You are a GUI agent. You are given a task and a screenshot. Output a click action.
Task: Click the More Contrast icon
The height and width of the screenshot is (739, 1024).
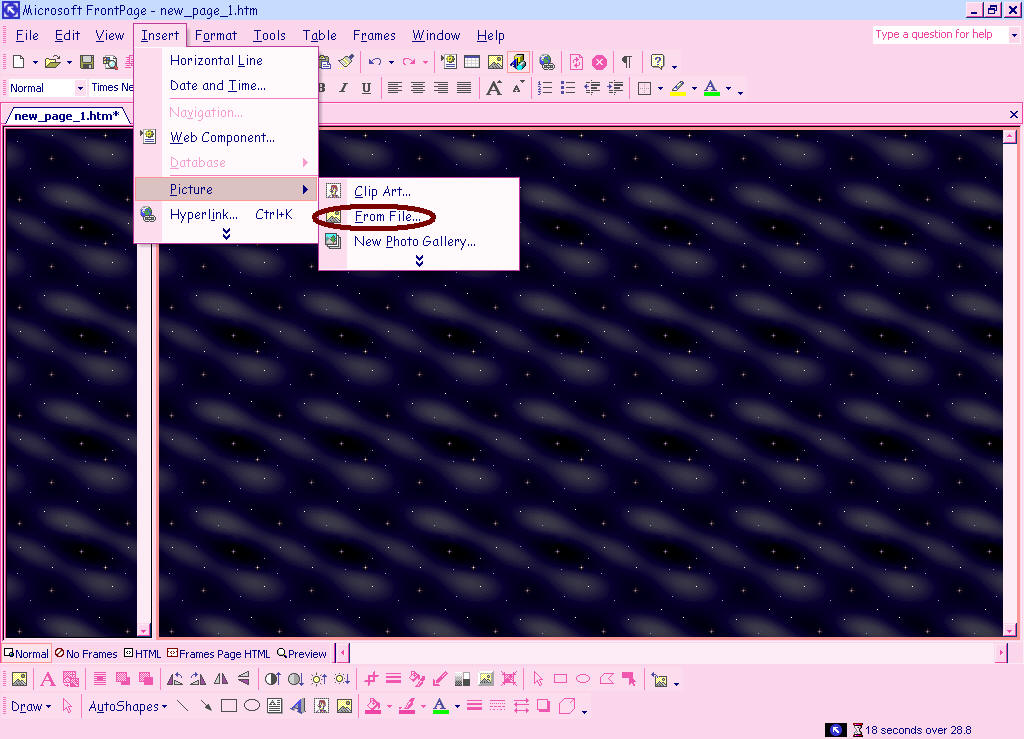pyautogui.click(x=272, y=679)
